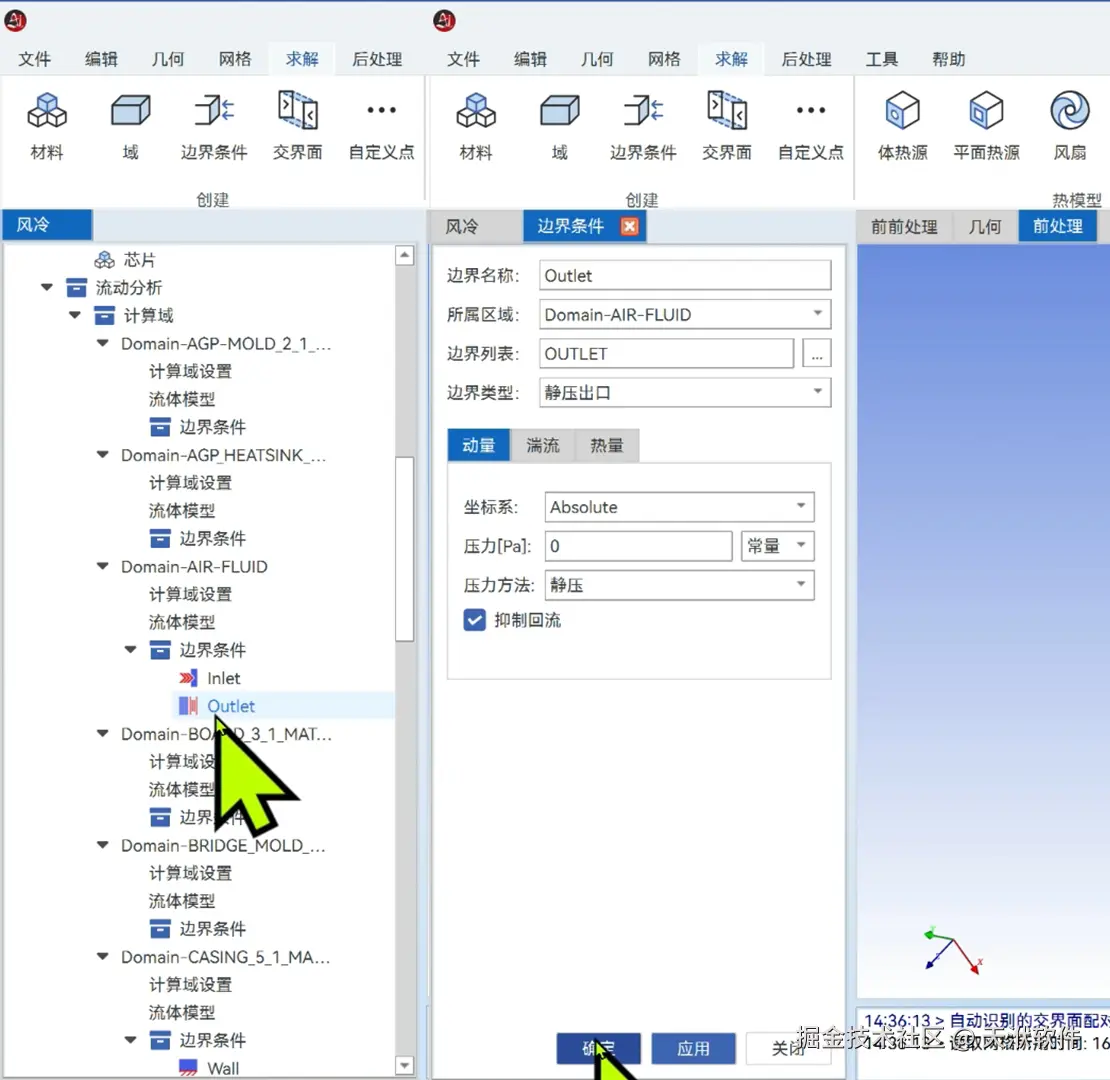Collapse the 计算域 tree node
1110x1080 pixels.
click(x=74, y=315)
